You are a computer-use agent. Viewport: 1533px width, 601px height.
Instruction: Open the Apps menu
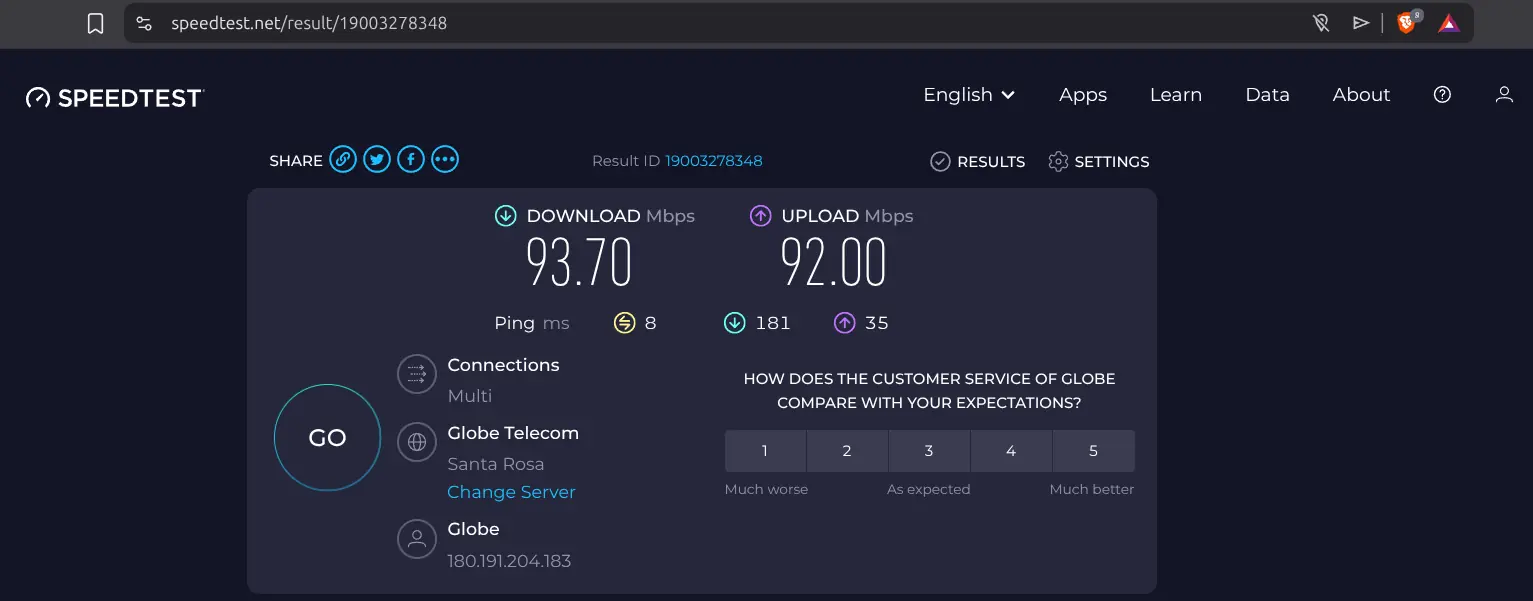pyautogui.click(x=1083, y=95)
